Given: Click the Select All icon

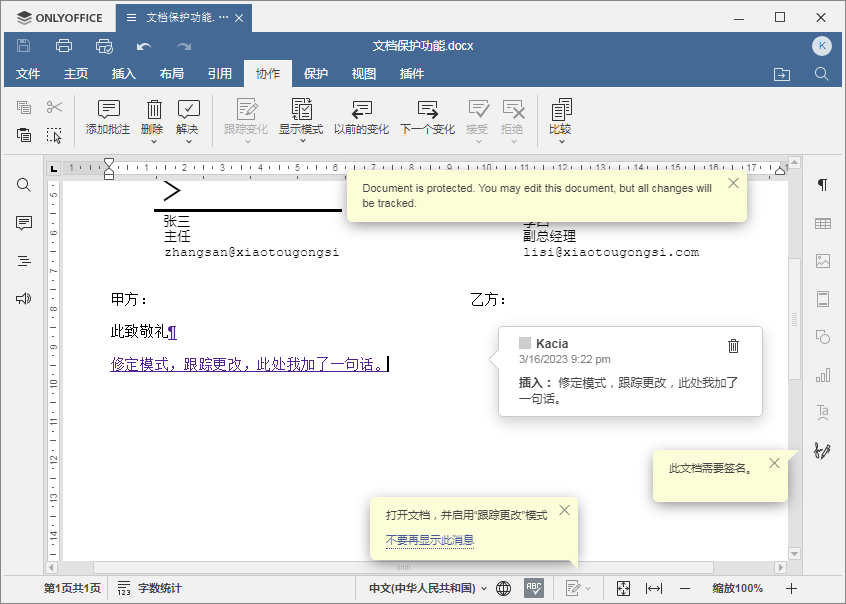Looking at the screenshot, I should point(54,135).
